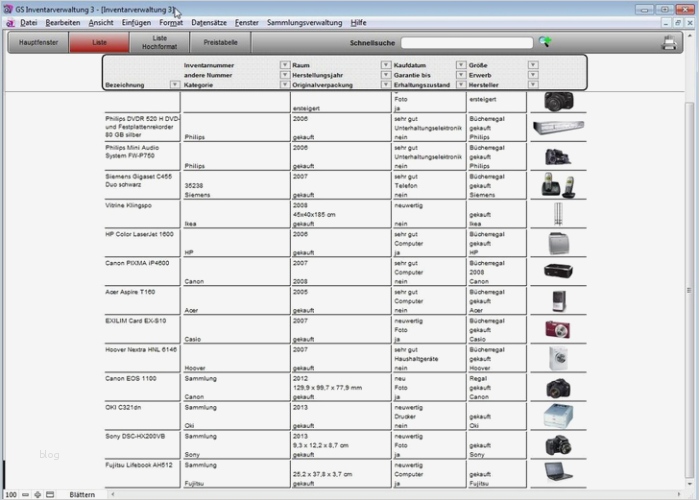Viewport: 699px width, 500px height.
Task: Click the red EXILIM Card camera thumbnail
Action: pyautogui.click(x=558, y=329)
